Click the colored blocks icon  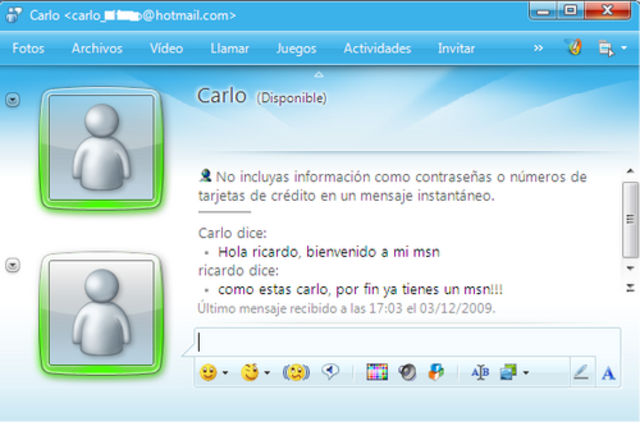(x=436, y=372)
